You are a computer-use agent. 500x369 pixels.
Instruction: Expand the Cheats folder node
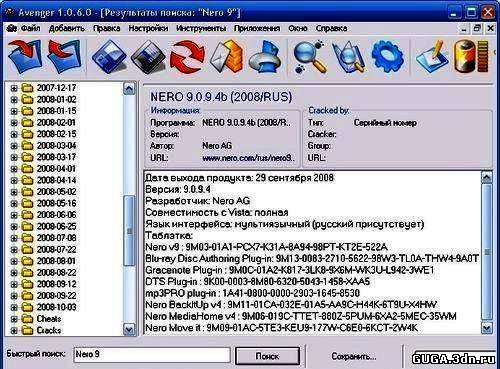(14, 319)
